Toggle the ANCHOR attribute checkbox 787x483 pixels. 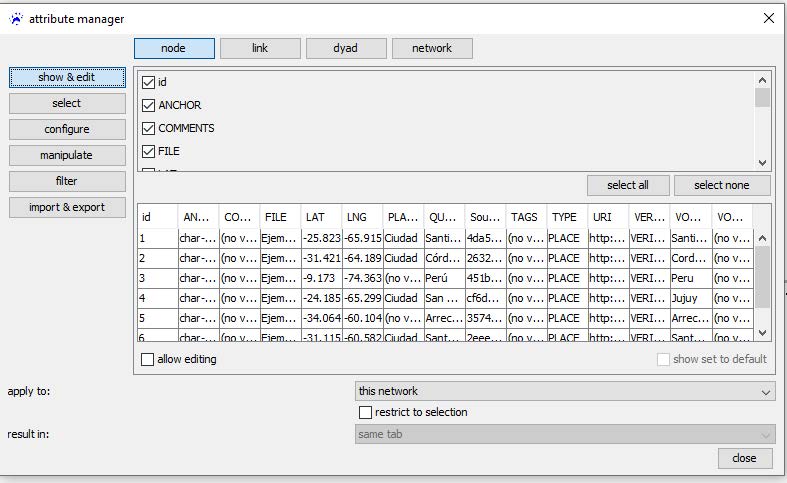[x=149, y=105]
